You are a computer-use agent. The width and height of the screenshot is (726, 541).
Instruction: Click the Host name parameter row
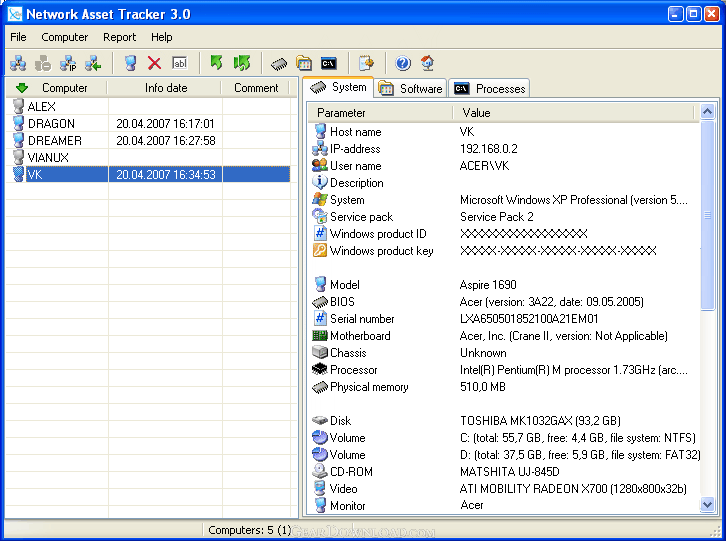click(505, 132)
